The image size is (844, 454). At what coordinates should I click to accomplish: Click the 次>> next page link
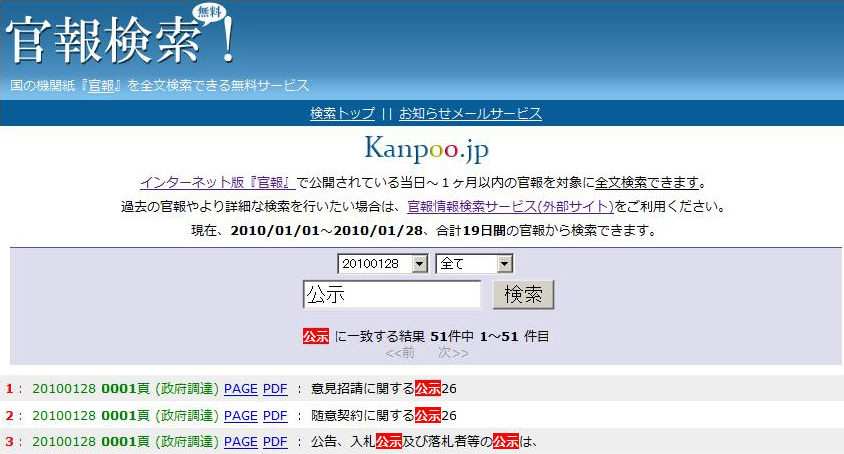(x=453, y=353)
